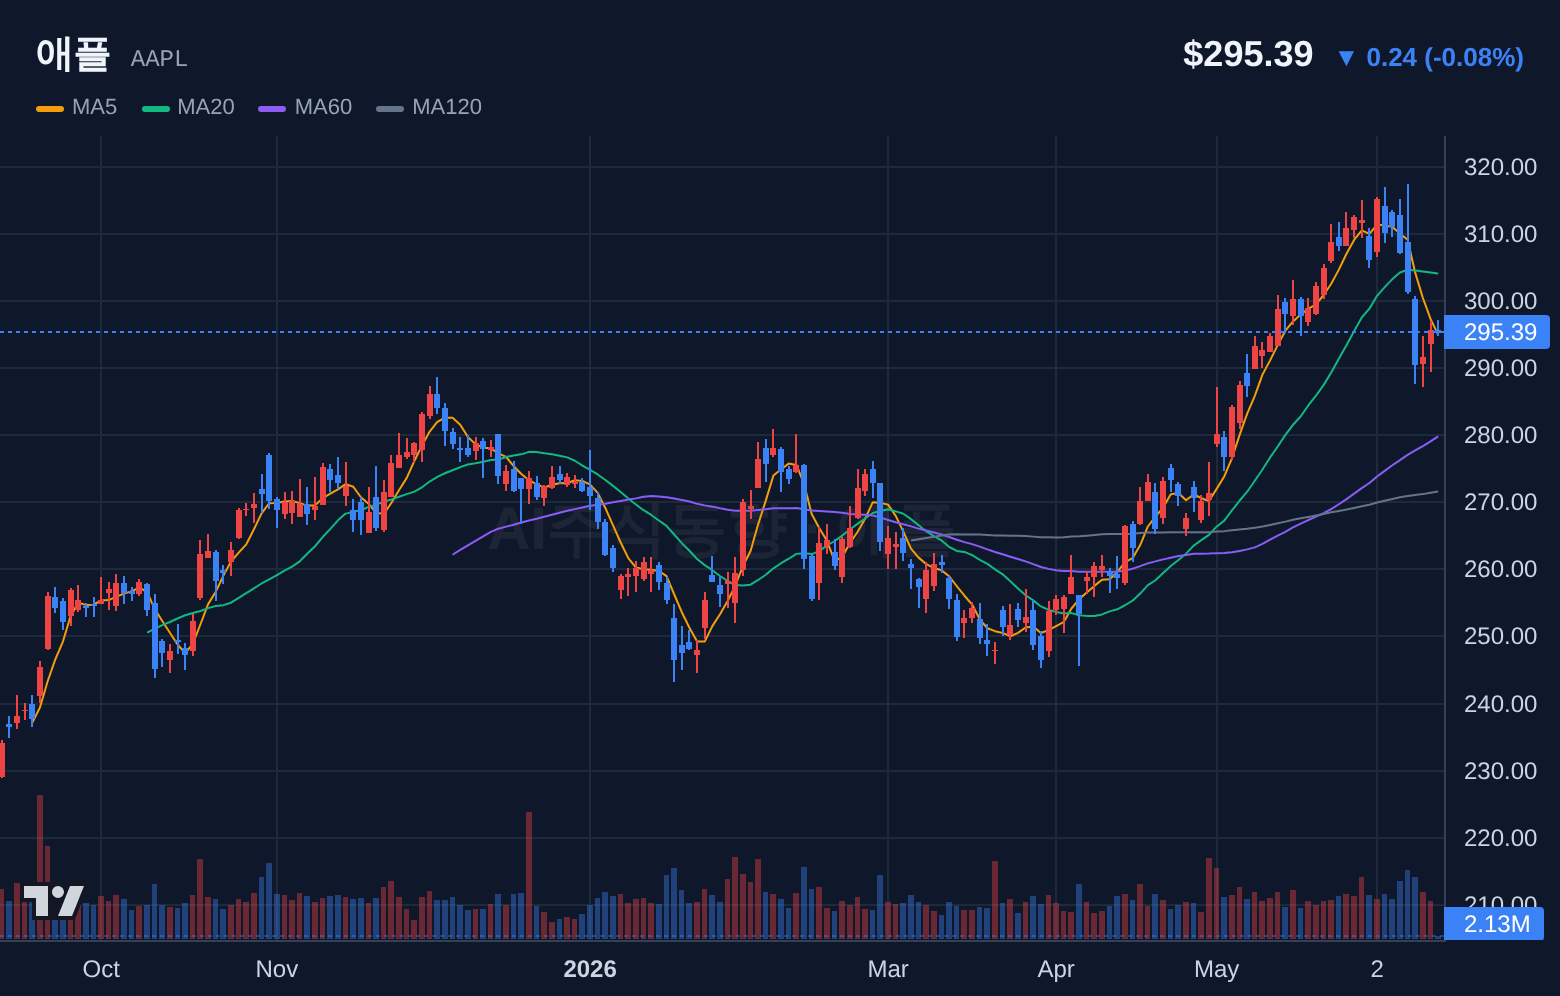Click the 0.24 (-0.08%) change text
1560x996 pixels.
click(1445, 57)
